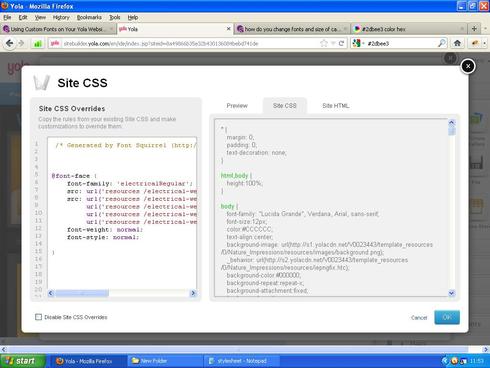This screenshot has height=368, width=490.
Task: Close the Yola browser tab
Action: [x=228, y=29]
